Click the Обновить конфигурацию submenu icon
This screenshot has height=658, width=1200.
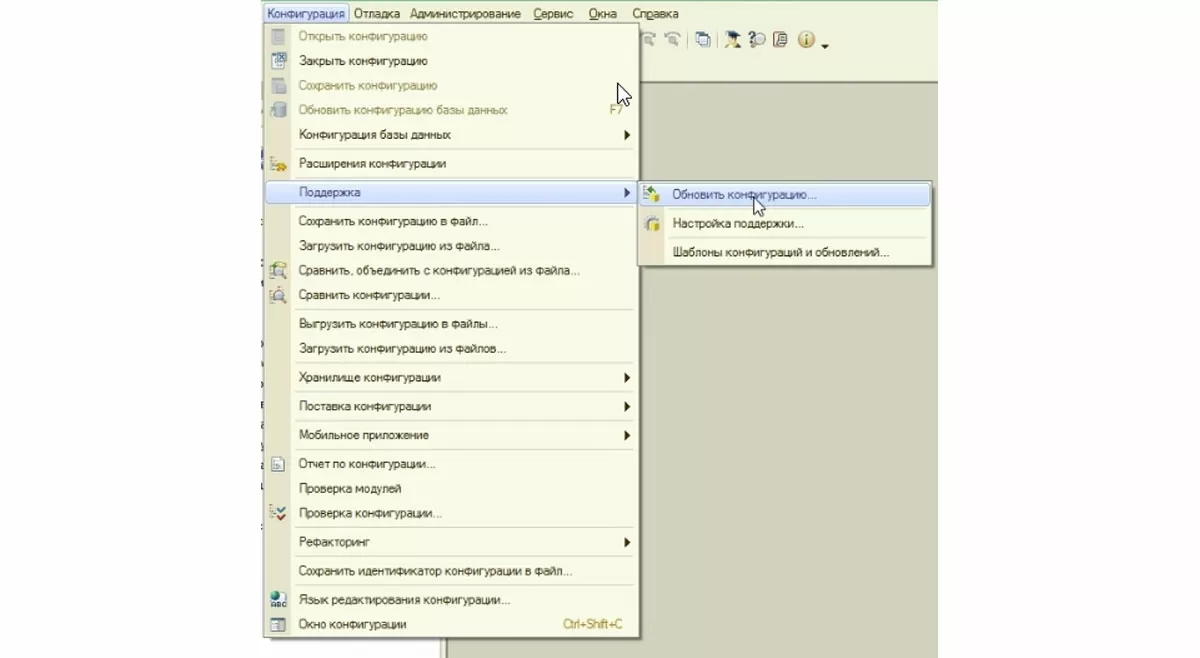pyautogui.click(x=652, y=195)
